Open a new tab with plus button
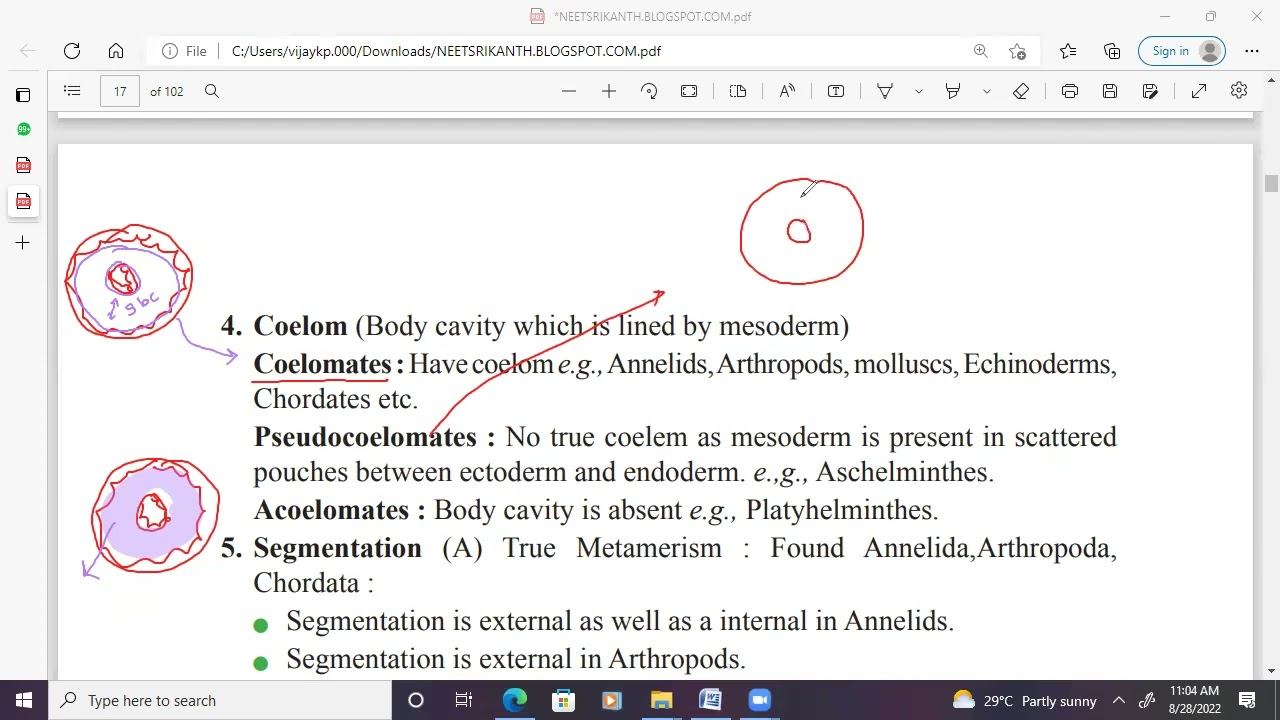 pos(23,242)
